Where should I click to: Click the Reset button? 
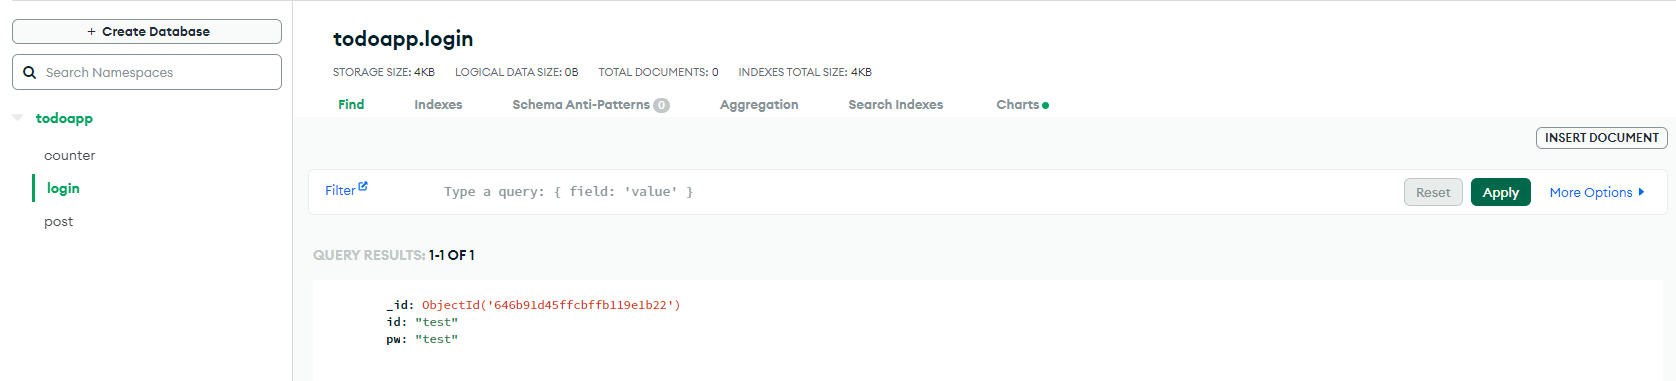(x=1433, y=192)
